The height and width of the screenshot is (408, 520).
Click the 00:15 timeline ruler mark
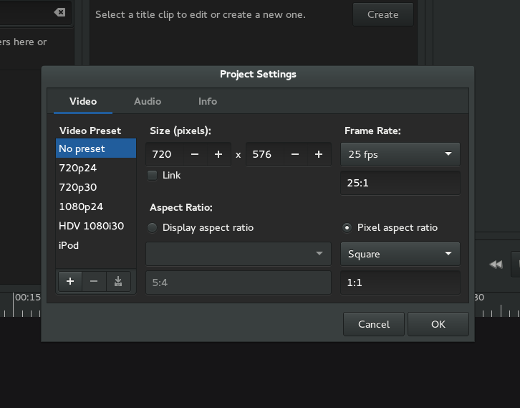tap(28, 297)
